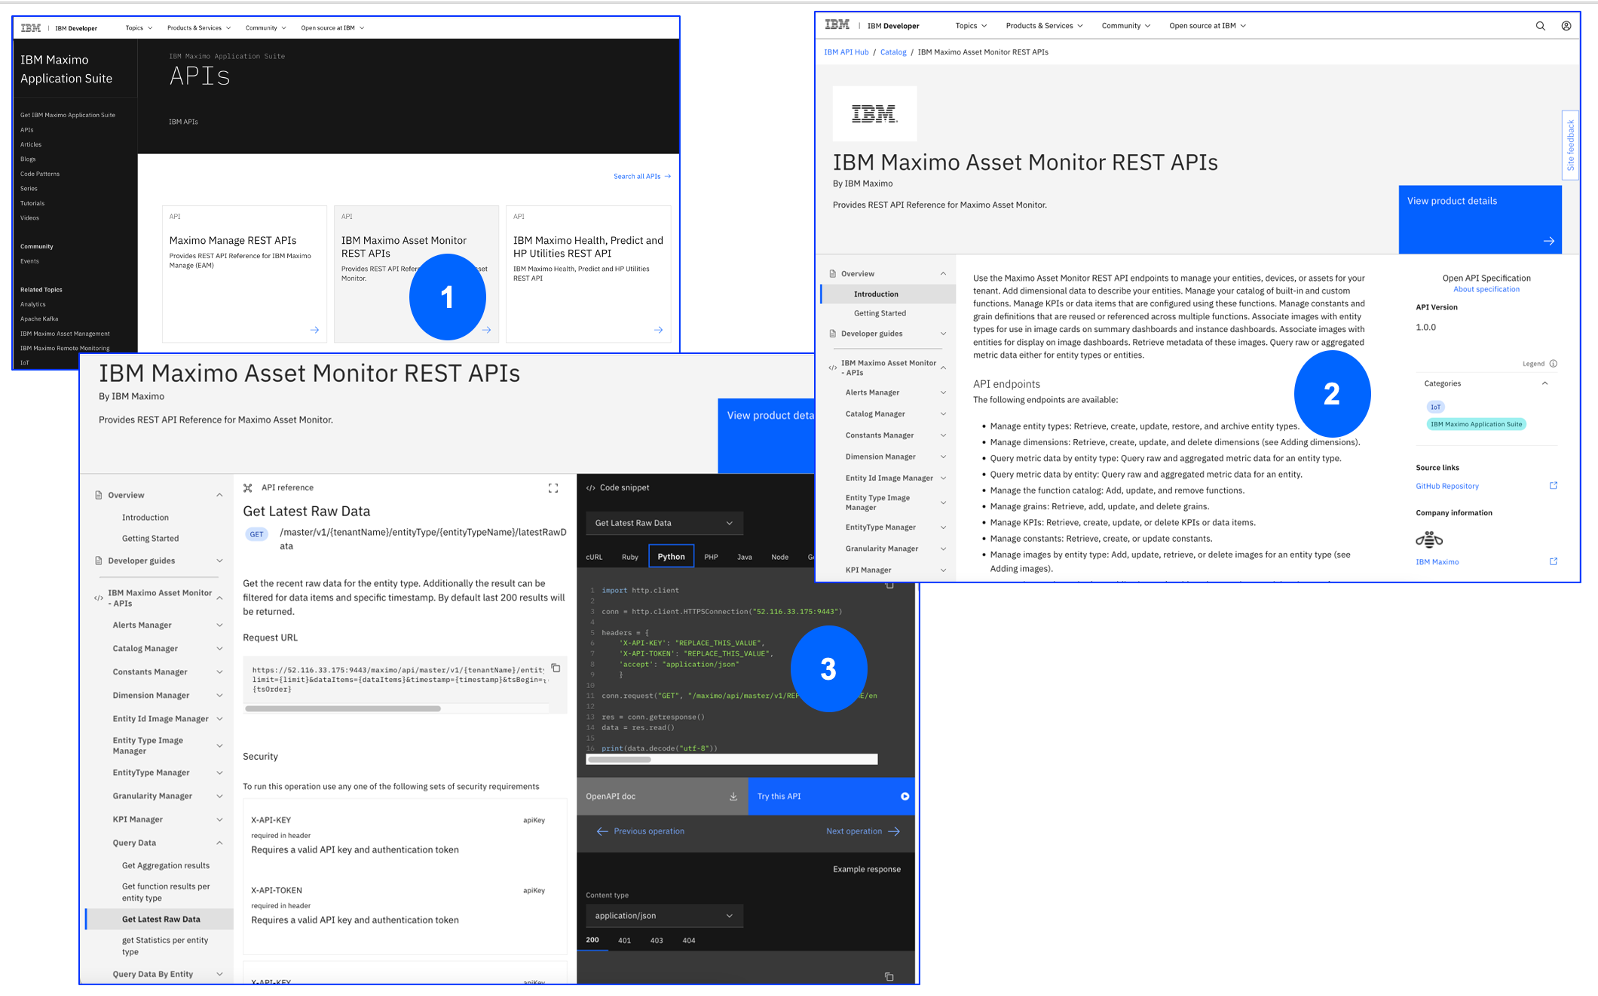1598x996 pixels.
Task: Select get Statistics per entity type
Action: [165, 946]
